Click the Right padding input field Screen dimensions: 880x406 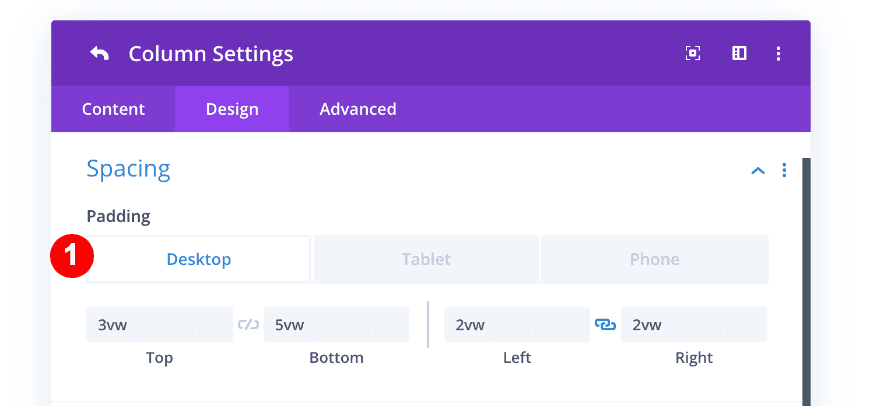[693, 324]
